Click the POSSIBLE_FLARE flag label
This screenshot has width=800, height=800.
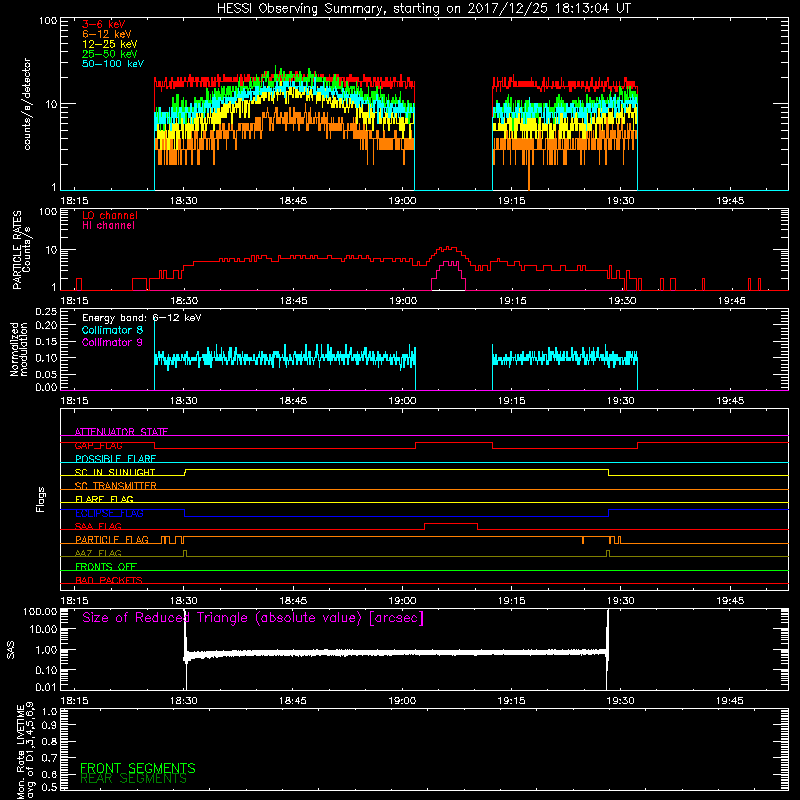(x=115, y=459)
